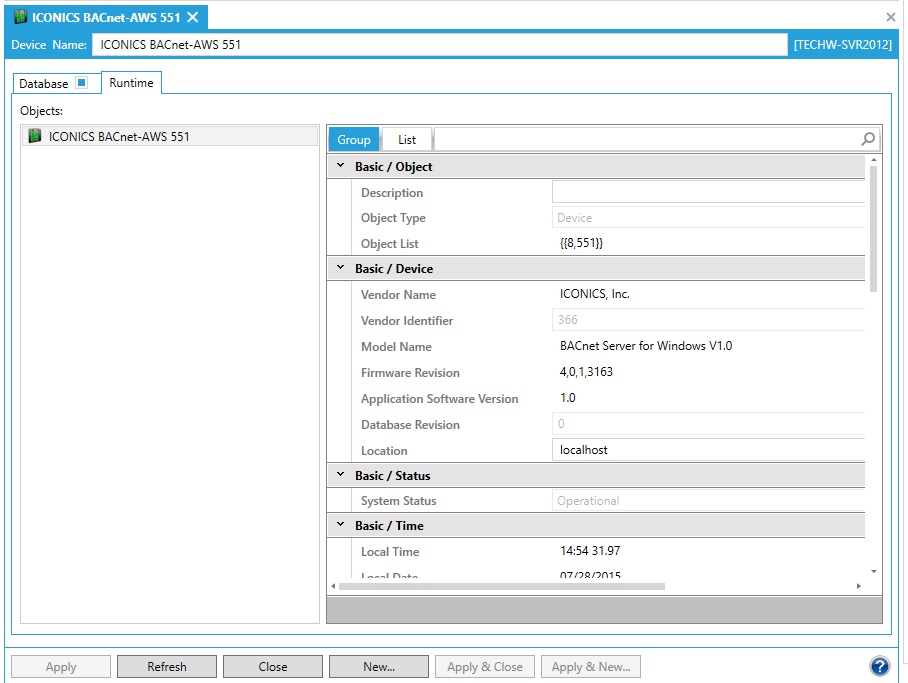The image size is (908, 683).
Task: Open the blue help icon
Action: click(x=879, y=666)
